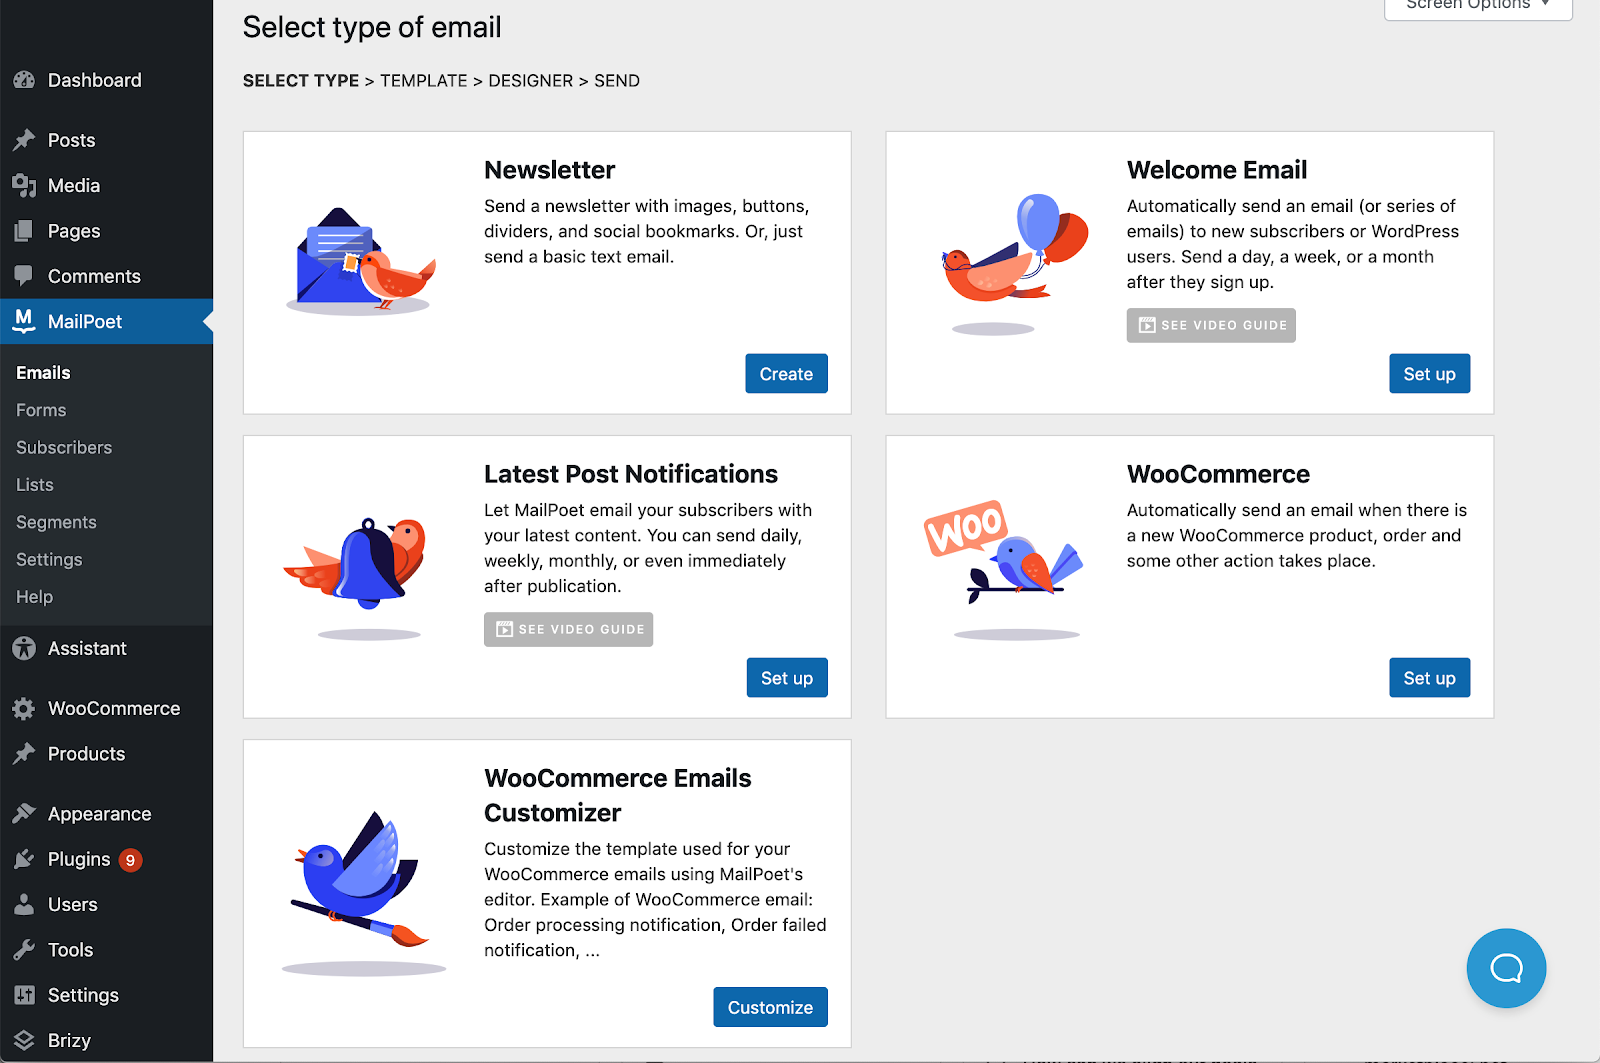This screenshot has width=1600, height=1063.
Task: Set up the Welcome Email
Action: pos(1429,374)
